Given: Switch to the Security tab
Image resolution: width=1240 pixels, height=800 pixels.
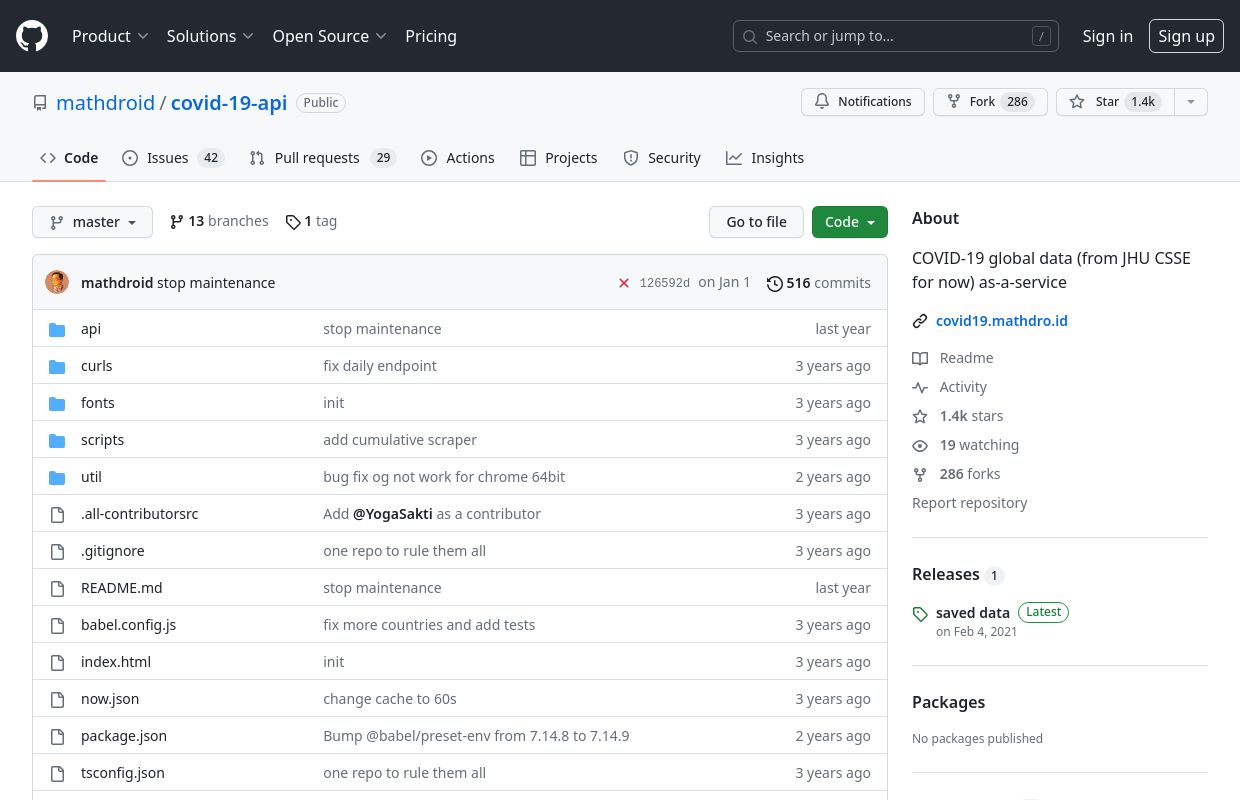Looking at the screenshot, I should tap(662, 158).
